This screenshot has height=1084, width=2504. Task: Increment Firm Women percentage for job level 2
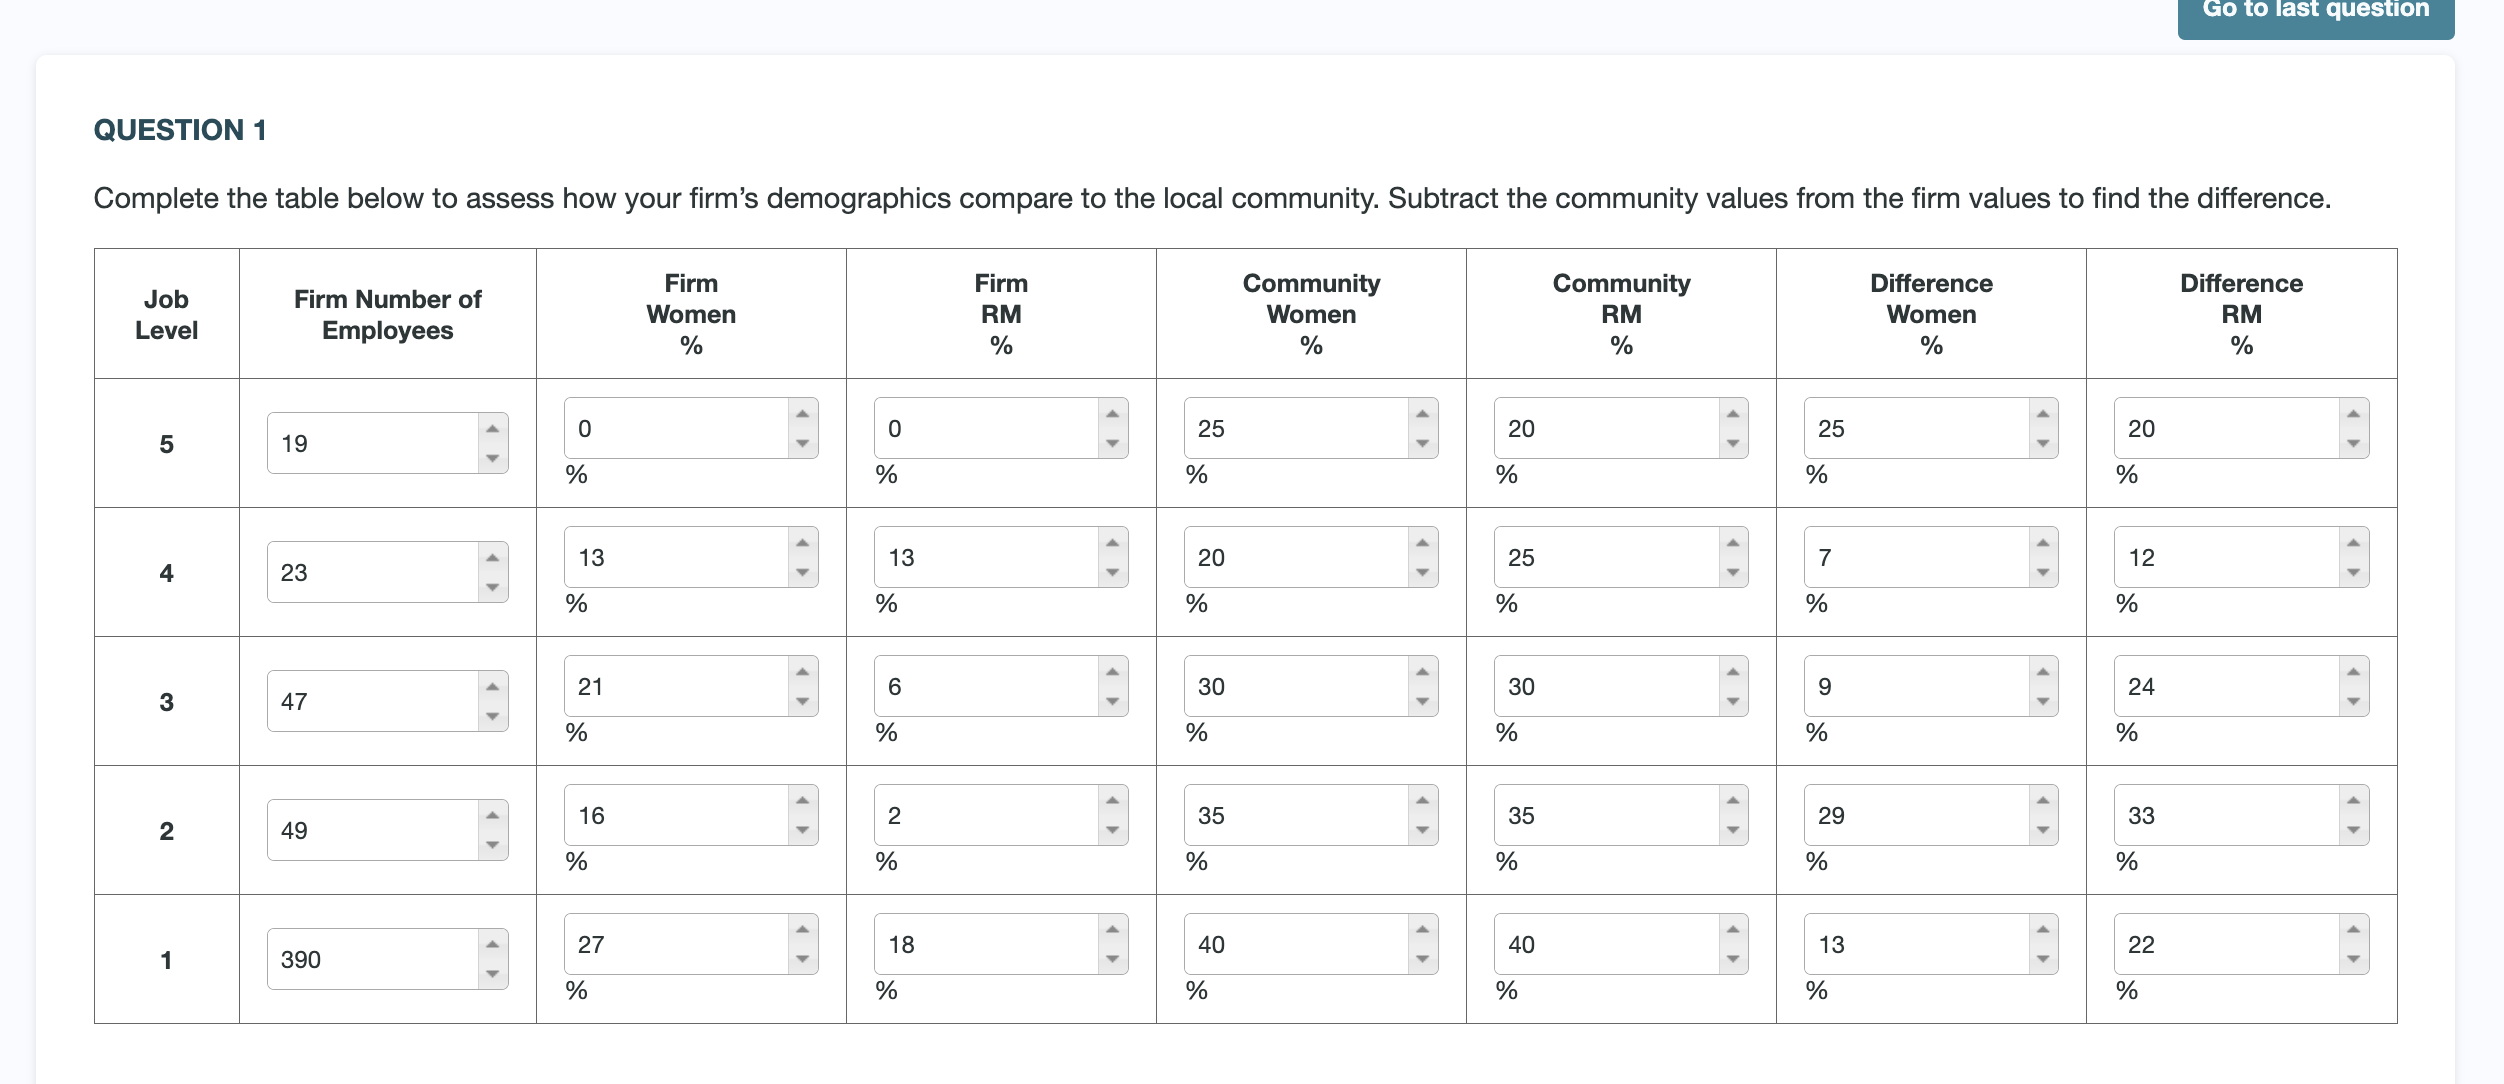point(800,800)
